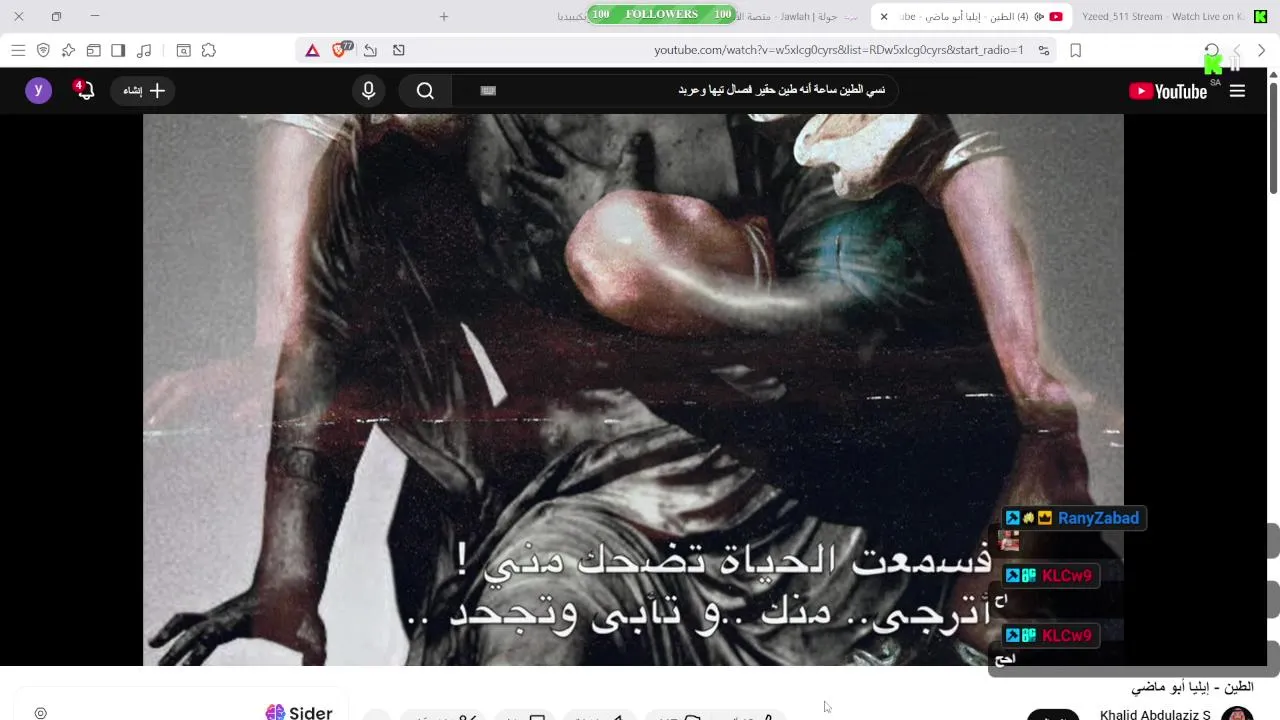Viewport: 1280px width, 720px height.
Task: Click the Brave Rewards triangle icon
Action: tap(313, 50)
